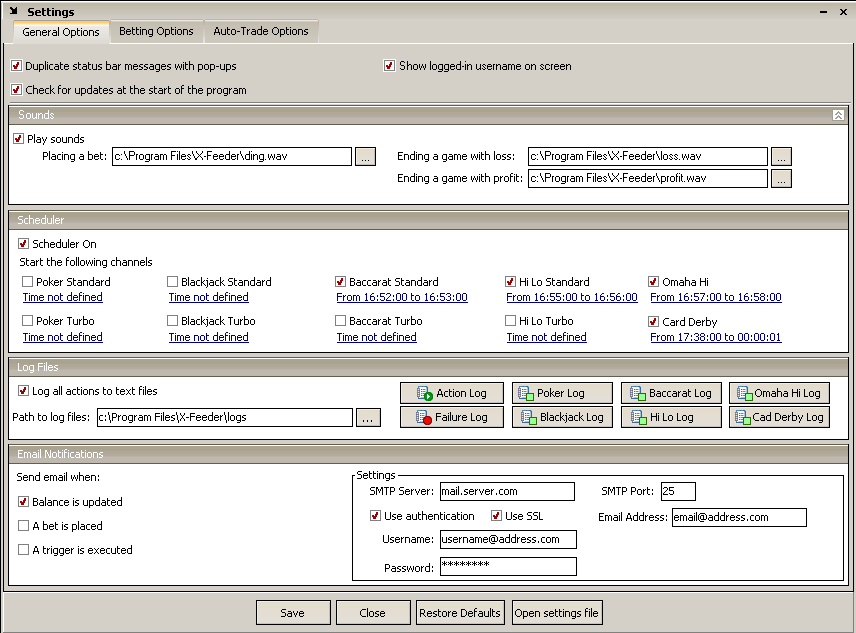
Task: Focus the Placing a bet path field
Action: [232, 157]
